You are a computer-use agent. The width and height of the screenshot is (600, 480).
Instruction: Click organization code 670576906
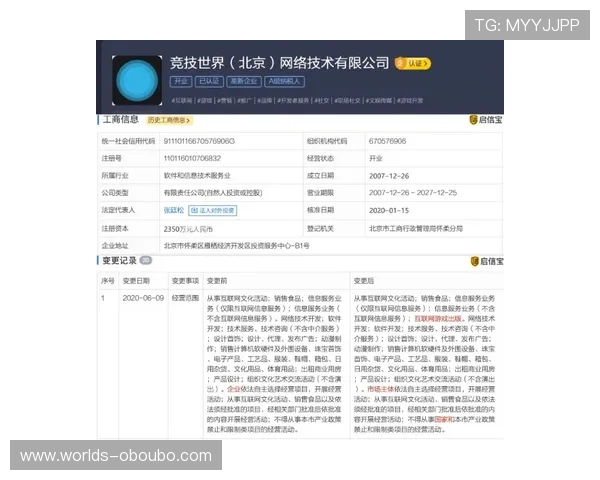387,141
